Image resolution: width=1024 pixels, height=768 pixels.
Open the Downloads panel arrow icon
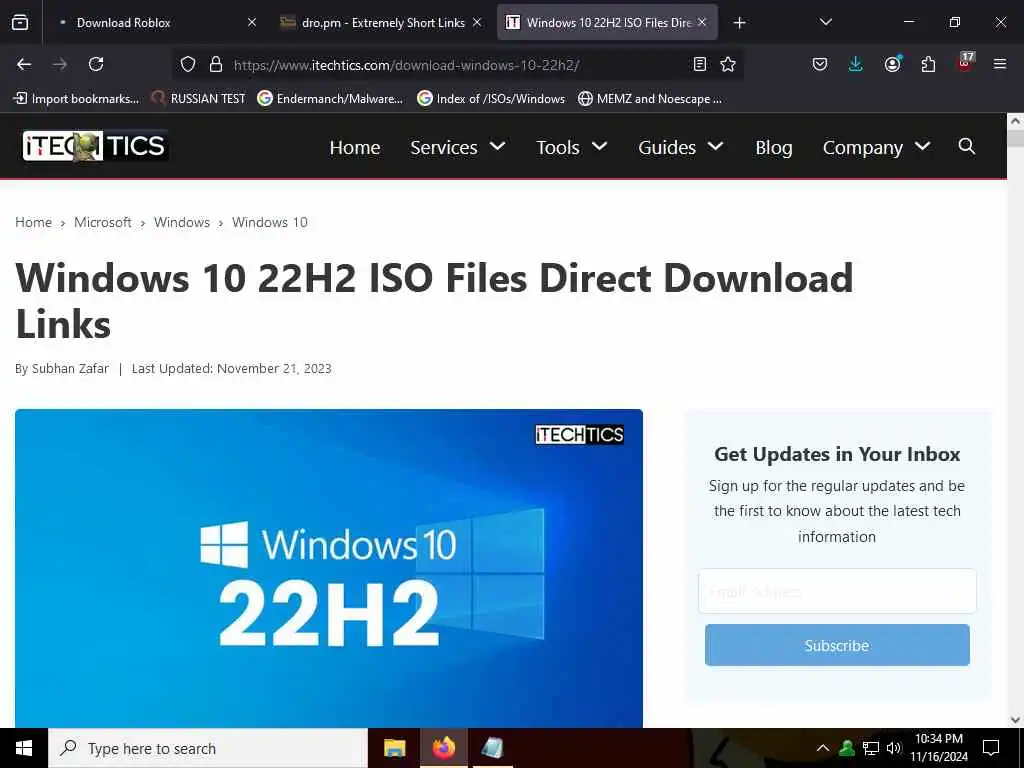[856, 64]
